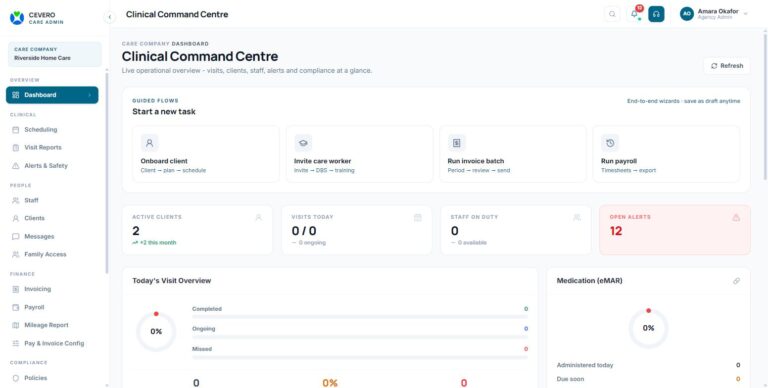Click the Messages chat icon
The width and height of the screenshot is (768, 388).
[16, 236]
